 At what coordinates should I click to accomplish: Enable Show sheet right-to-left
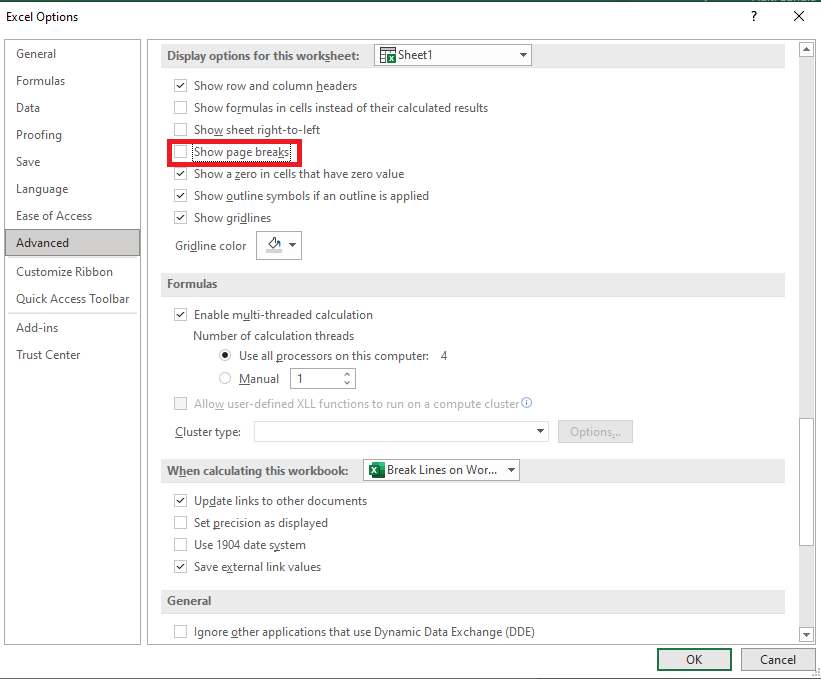[x=181, y=129]
